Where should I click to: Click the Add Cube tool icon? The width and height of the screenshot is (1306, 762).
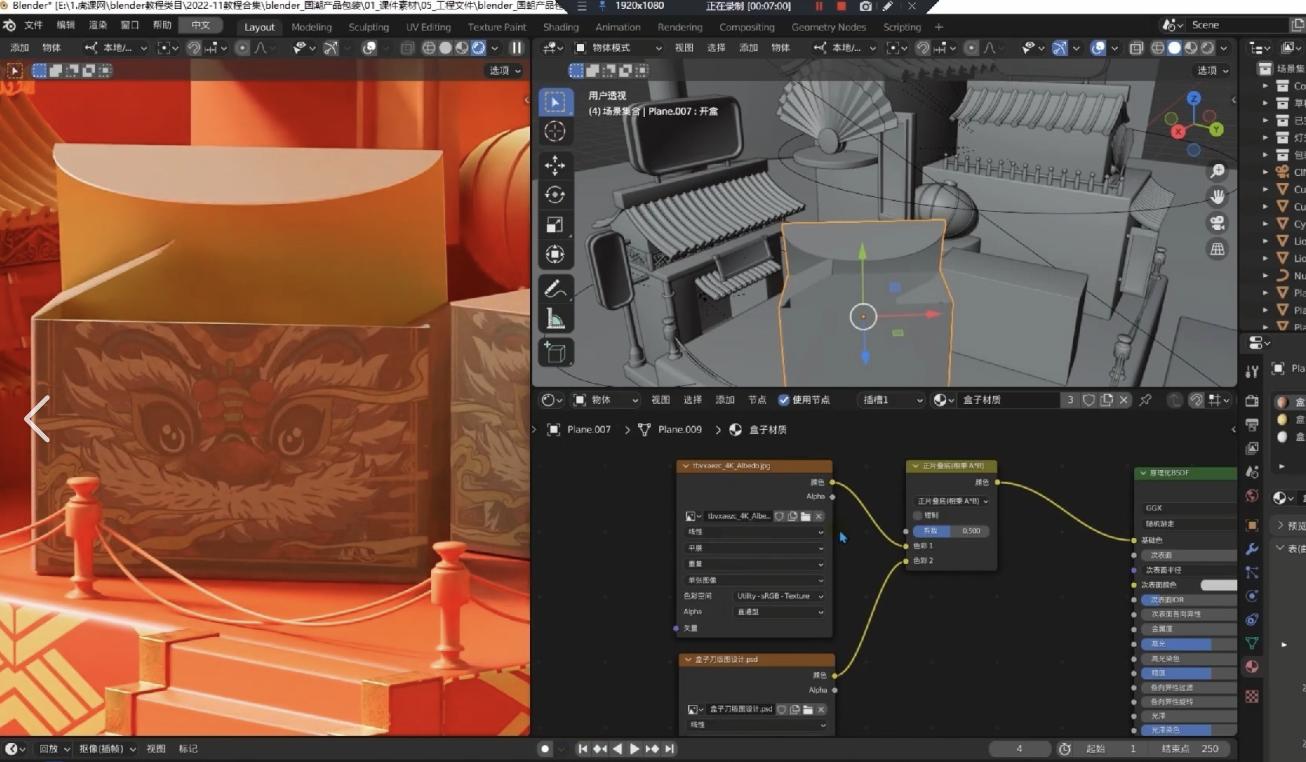pos(555,352)
